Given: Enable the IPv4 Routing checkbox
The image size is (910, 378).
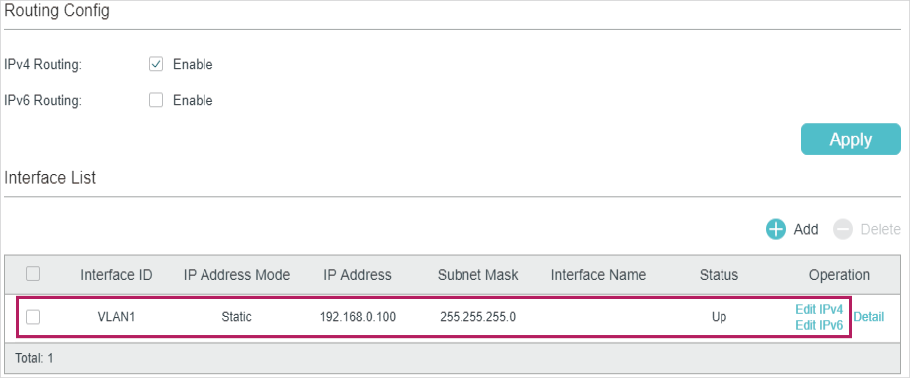Looking at the screenshot, I should (x=156, y=64).
